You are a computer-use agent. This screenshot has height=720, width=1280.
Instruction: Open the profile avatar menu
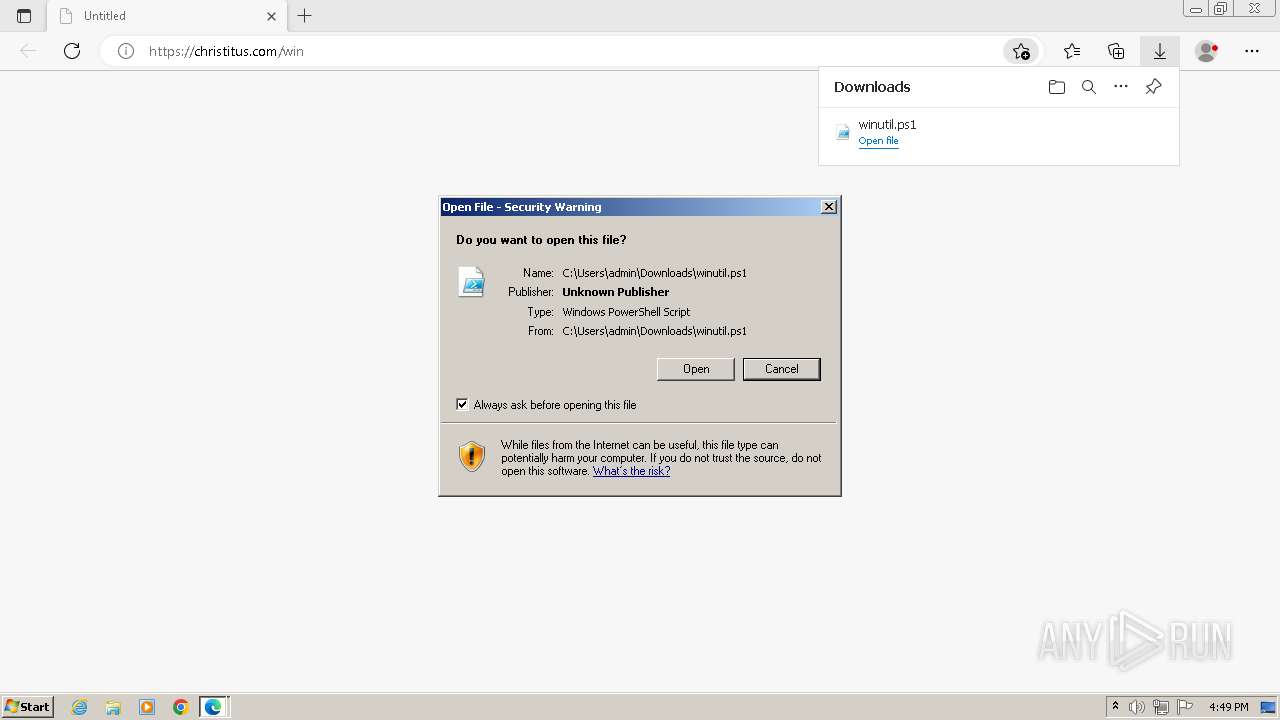point(1207,51)
